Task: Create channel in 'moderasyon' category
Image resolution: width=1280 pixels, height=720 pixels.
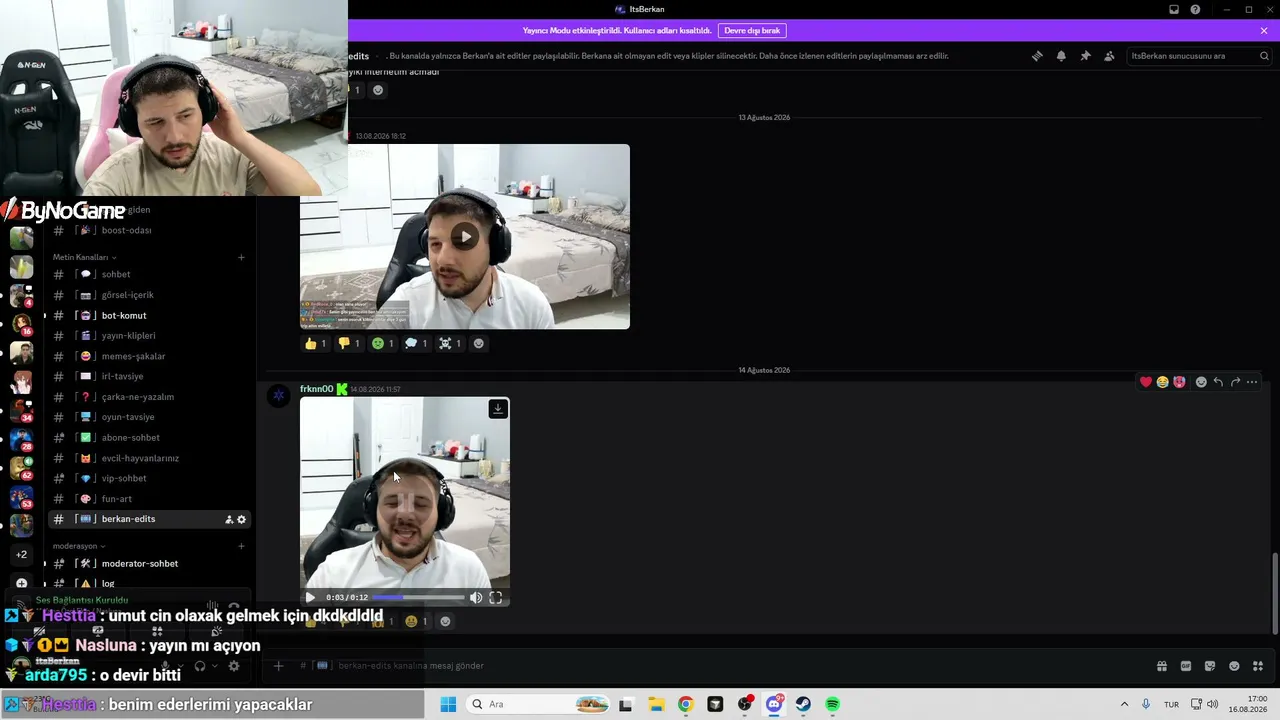Action: click(241, 546)
